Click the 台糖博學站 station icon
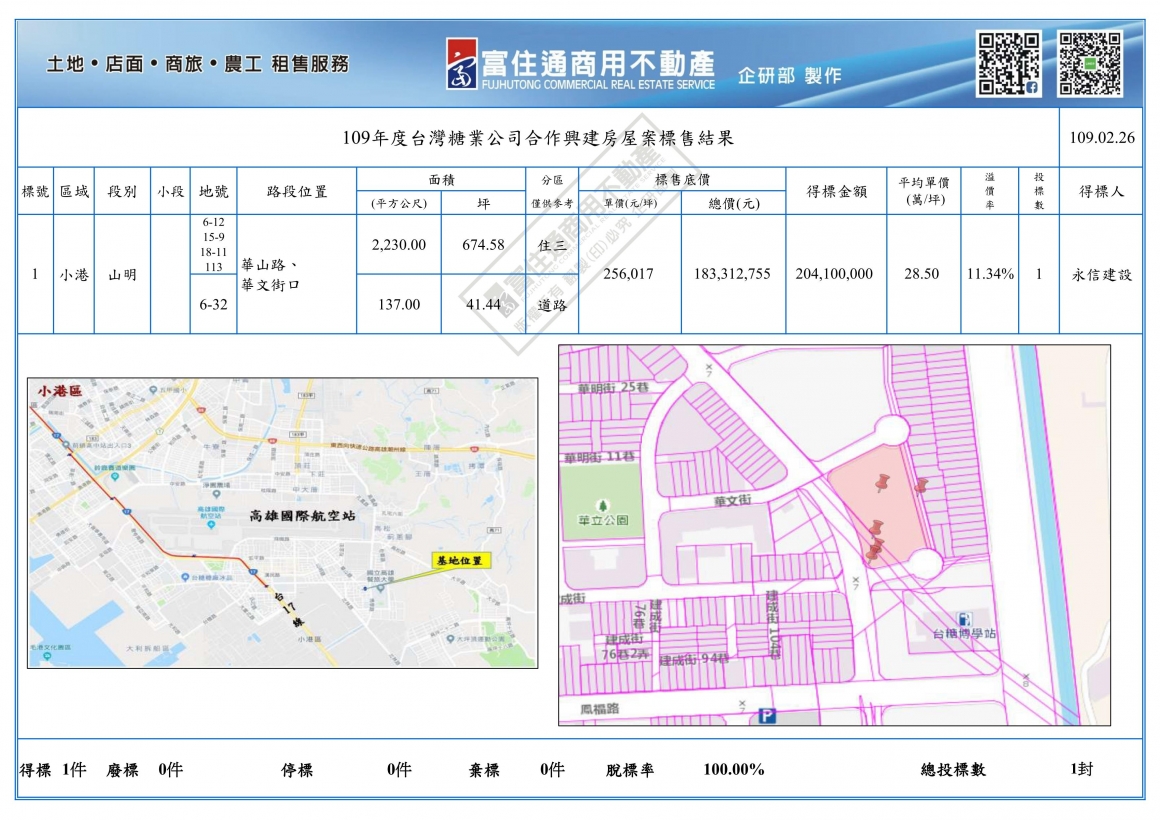Viewport: 1160px width, 820px height. point(965,619)
